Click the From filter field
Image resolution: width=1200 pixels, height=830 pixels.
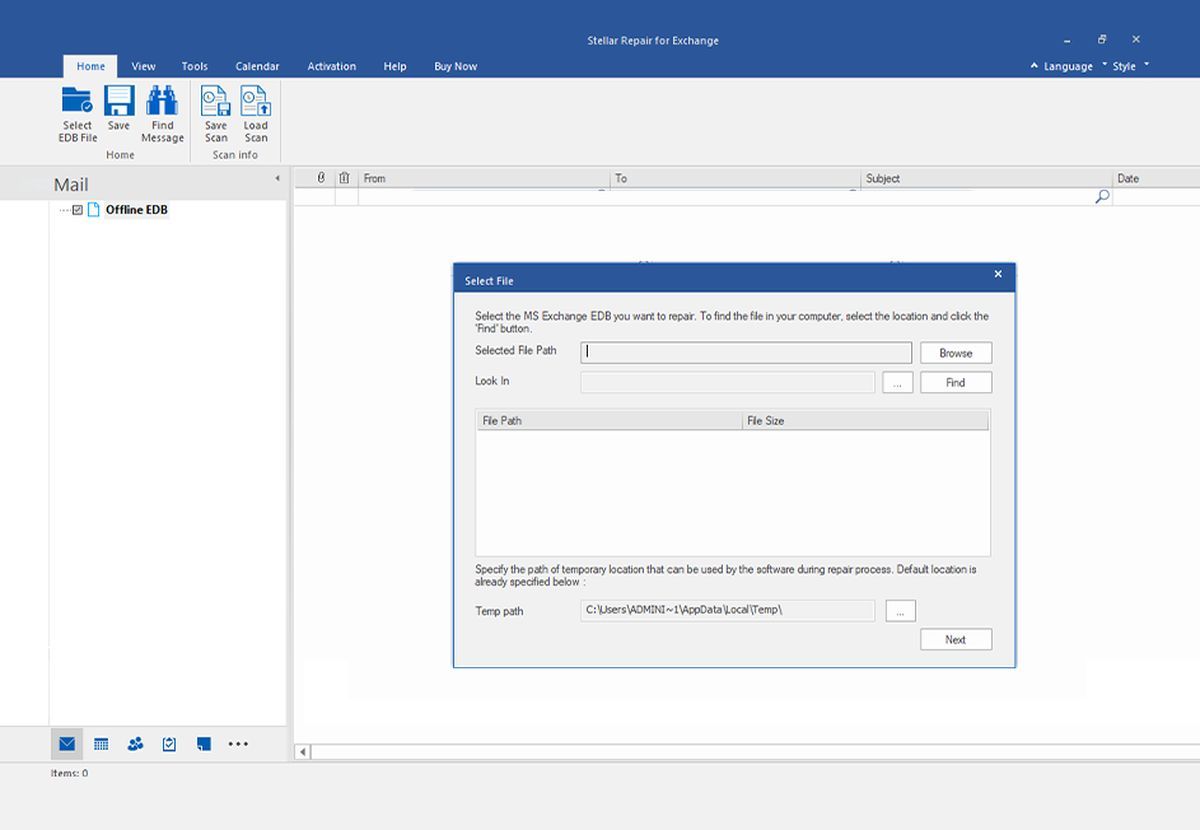tap(484, 197)
